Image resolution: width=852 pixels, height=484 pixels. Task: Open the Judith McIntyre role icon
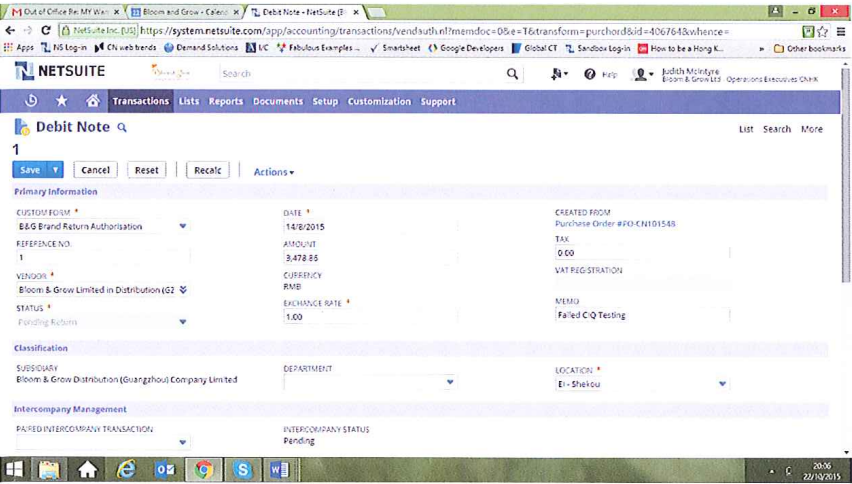(x=642, y=74)
